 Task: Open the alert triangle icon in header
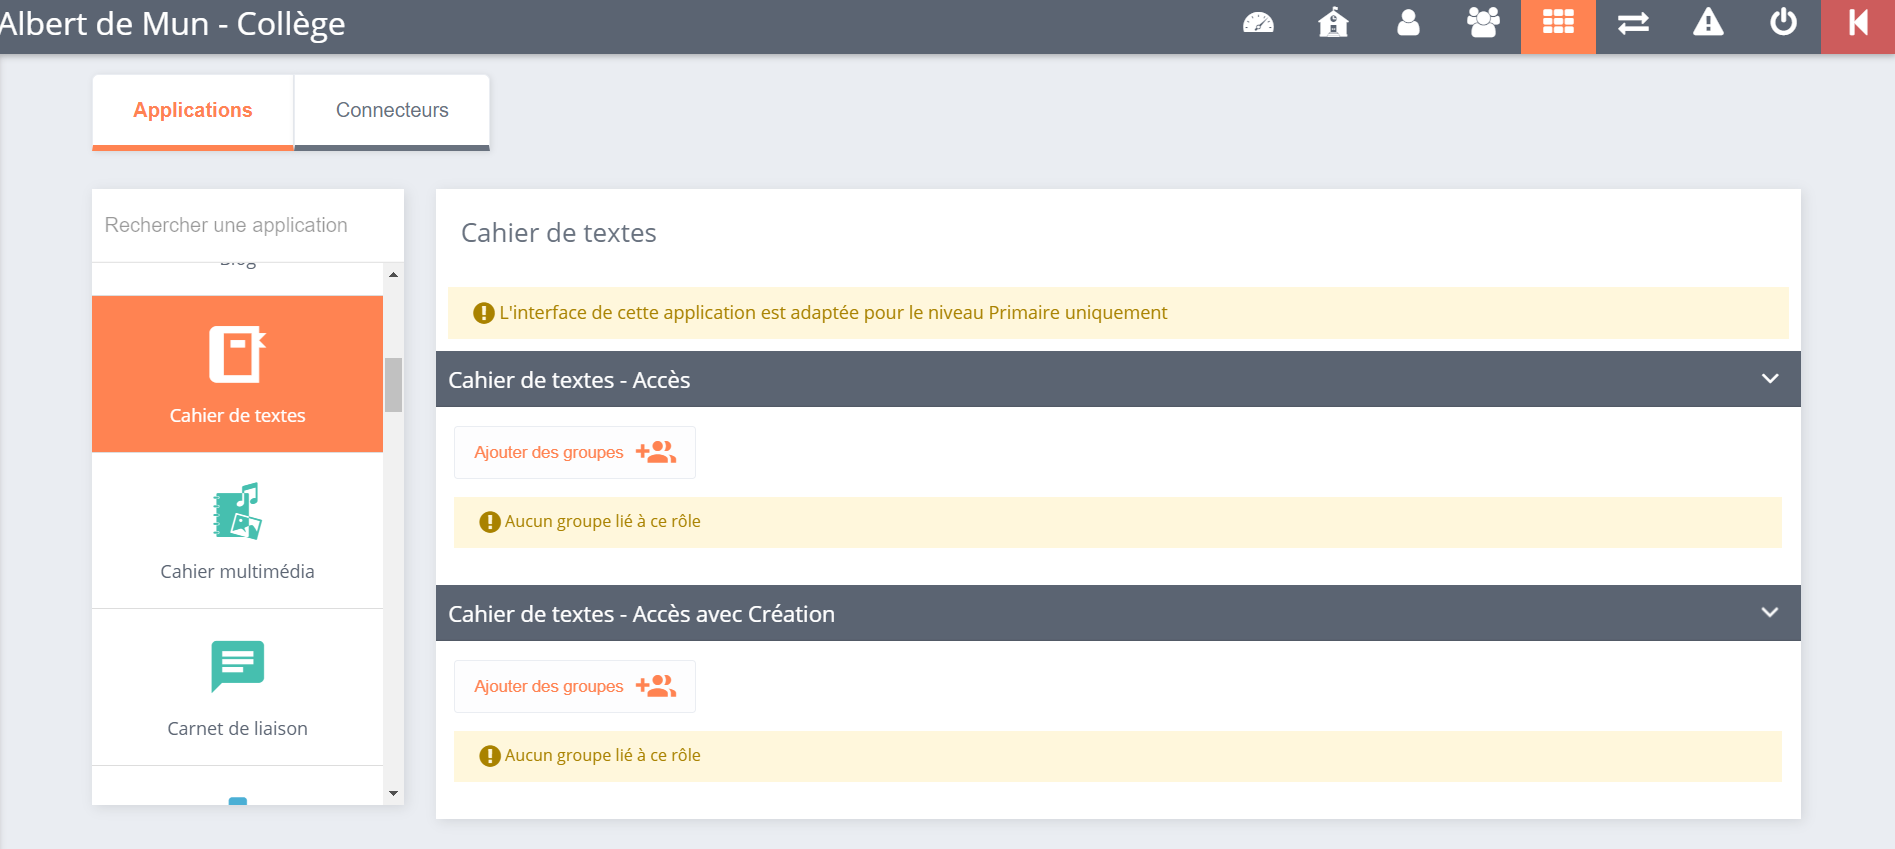point(1708,22)
